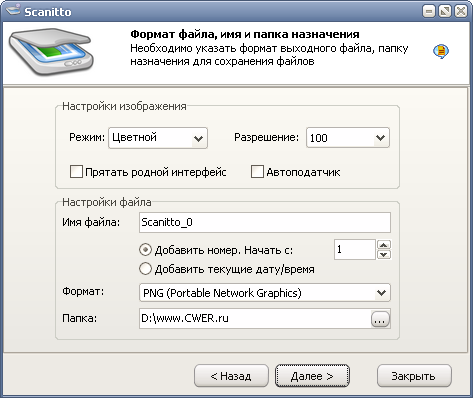
Task: Expand the Режим dropdown showing Цветной
Action: point(158,138)
